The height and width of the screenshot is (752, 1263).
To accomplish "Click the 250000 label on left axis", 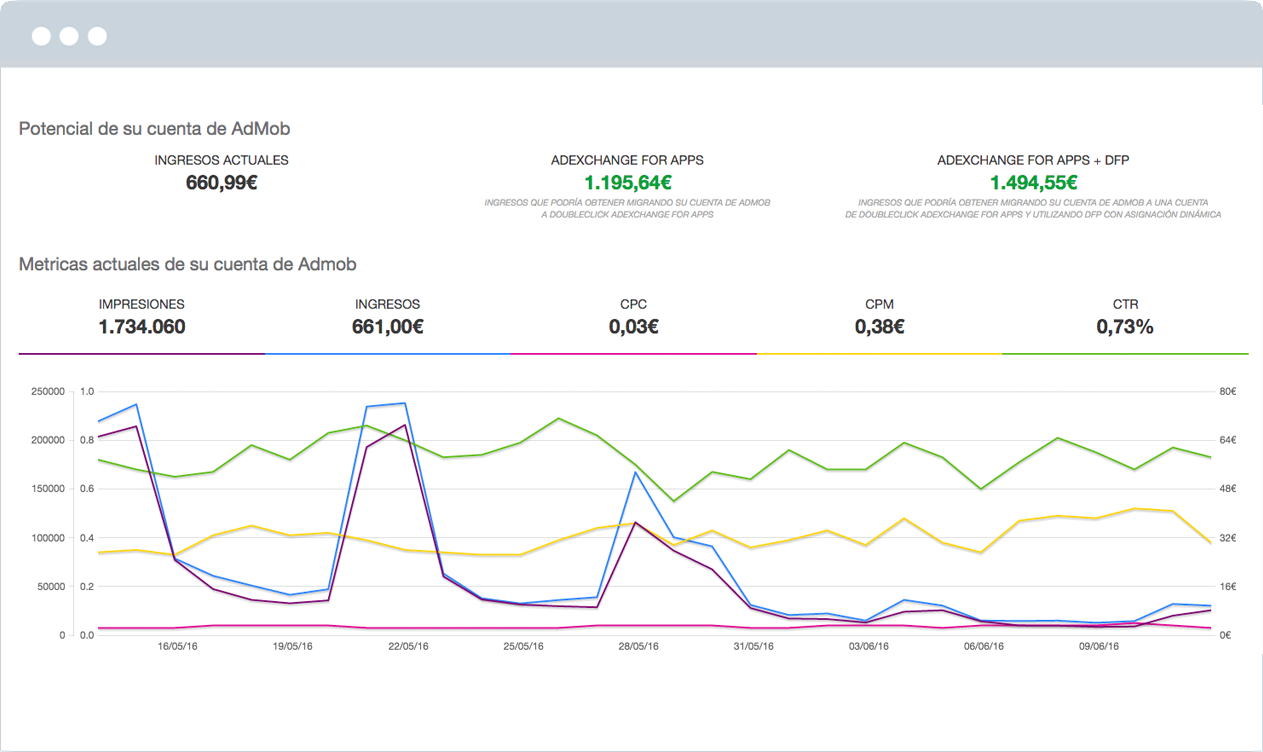I will pyautogui.click(x=46, y=389).
